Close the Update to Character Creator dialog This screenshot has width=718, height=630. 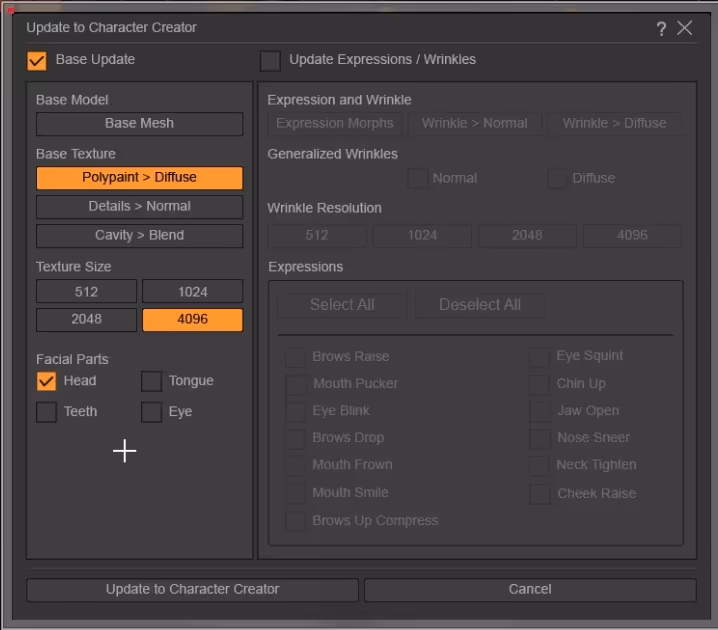click(685, 28)
